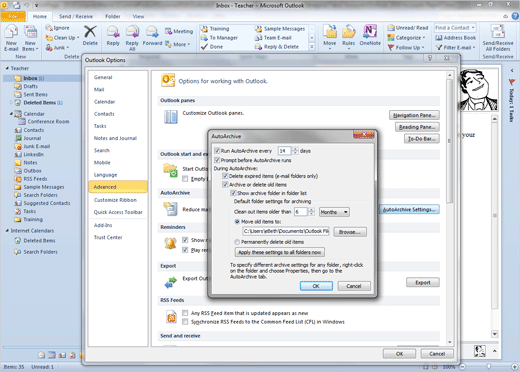Switch to the Send / Receive tab
This screenshot has width=520, height=372.
(x=76, y=16)
